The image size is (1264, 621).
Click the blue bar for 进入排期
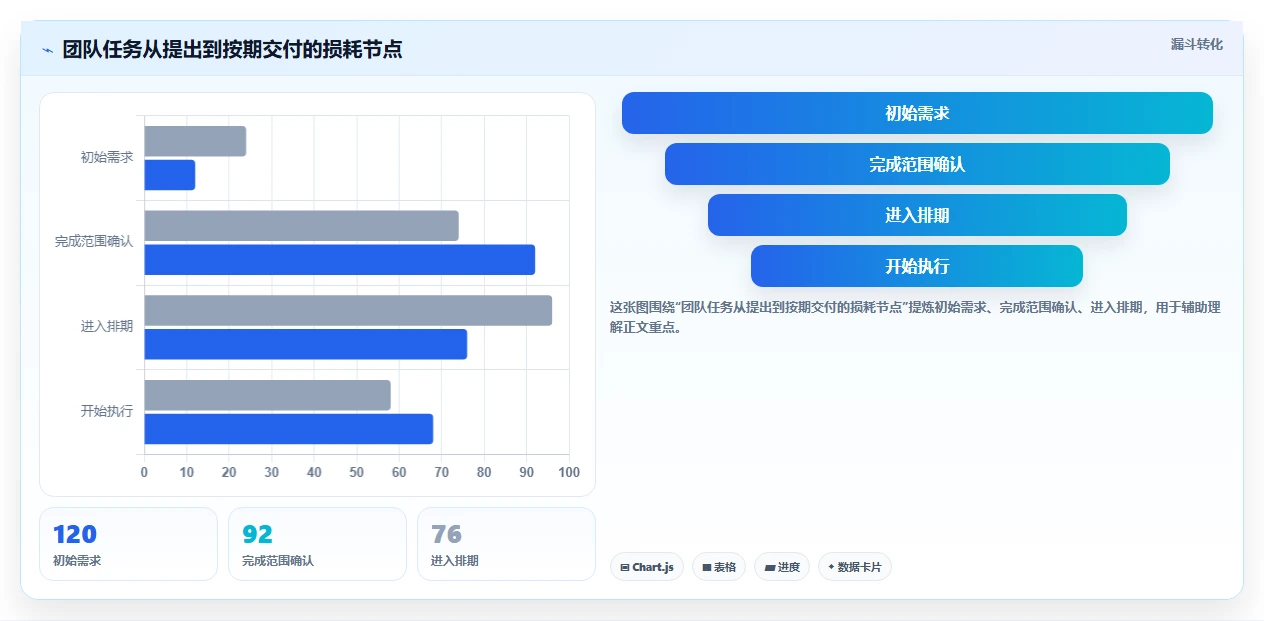306,344
